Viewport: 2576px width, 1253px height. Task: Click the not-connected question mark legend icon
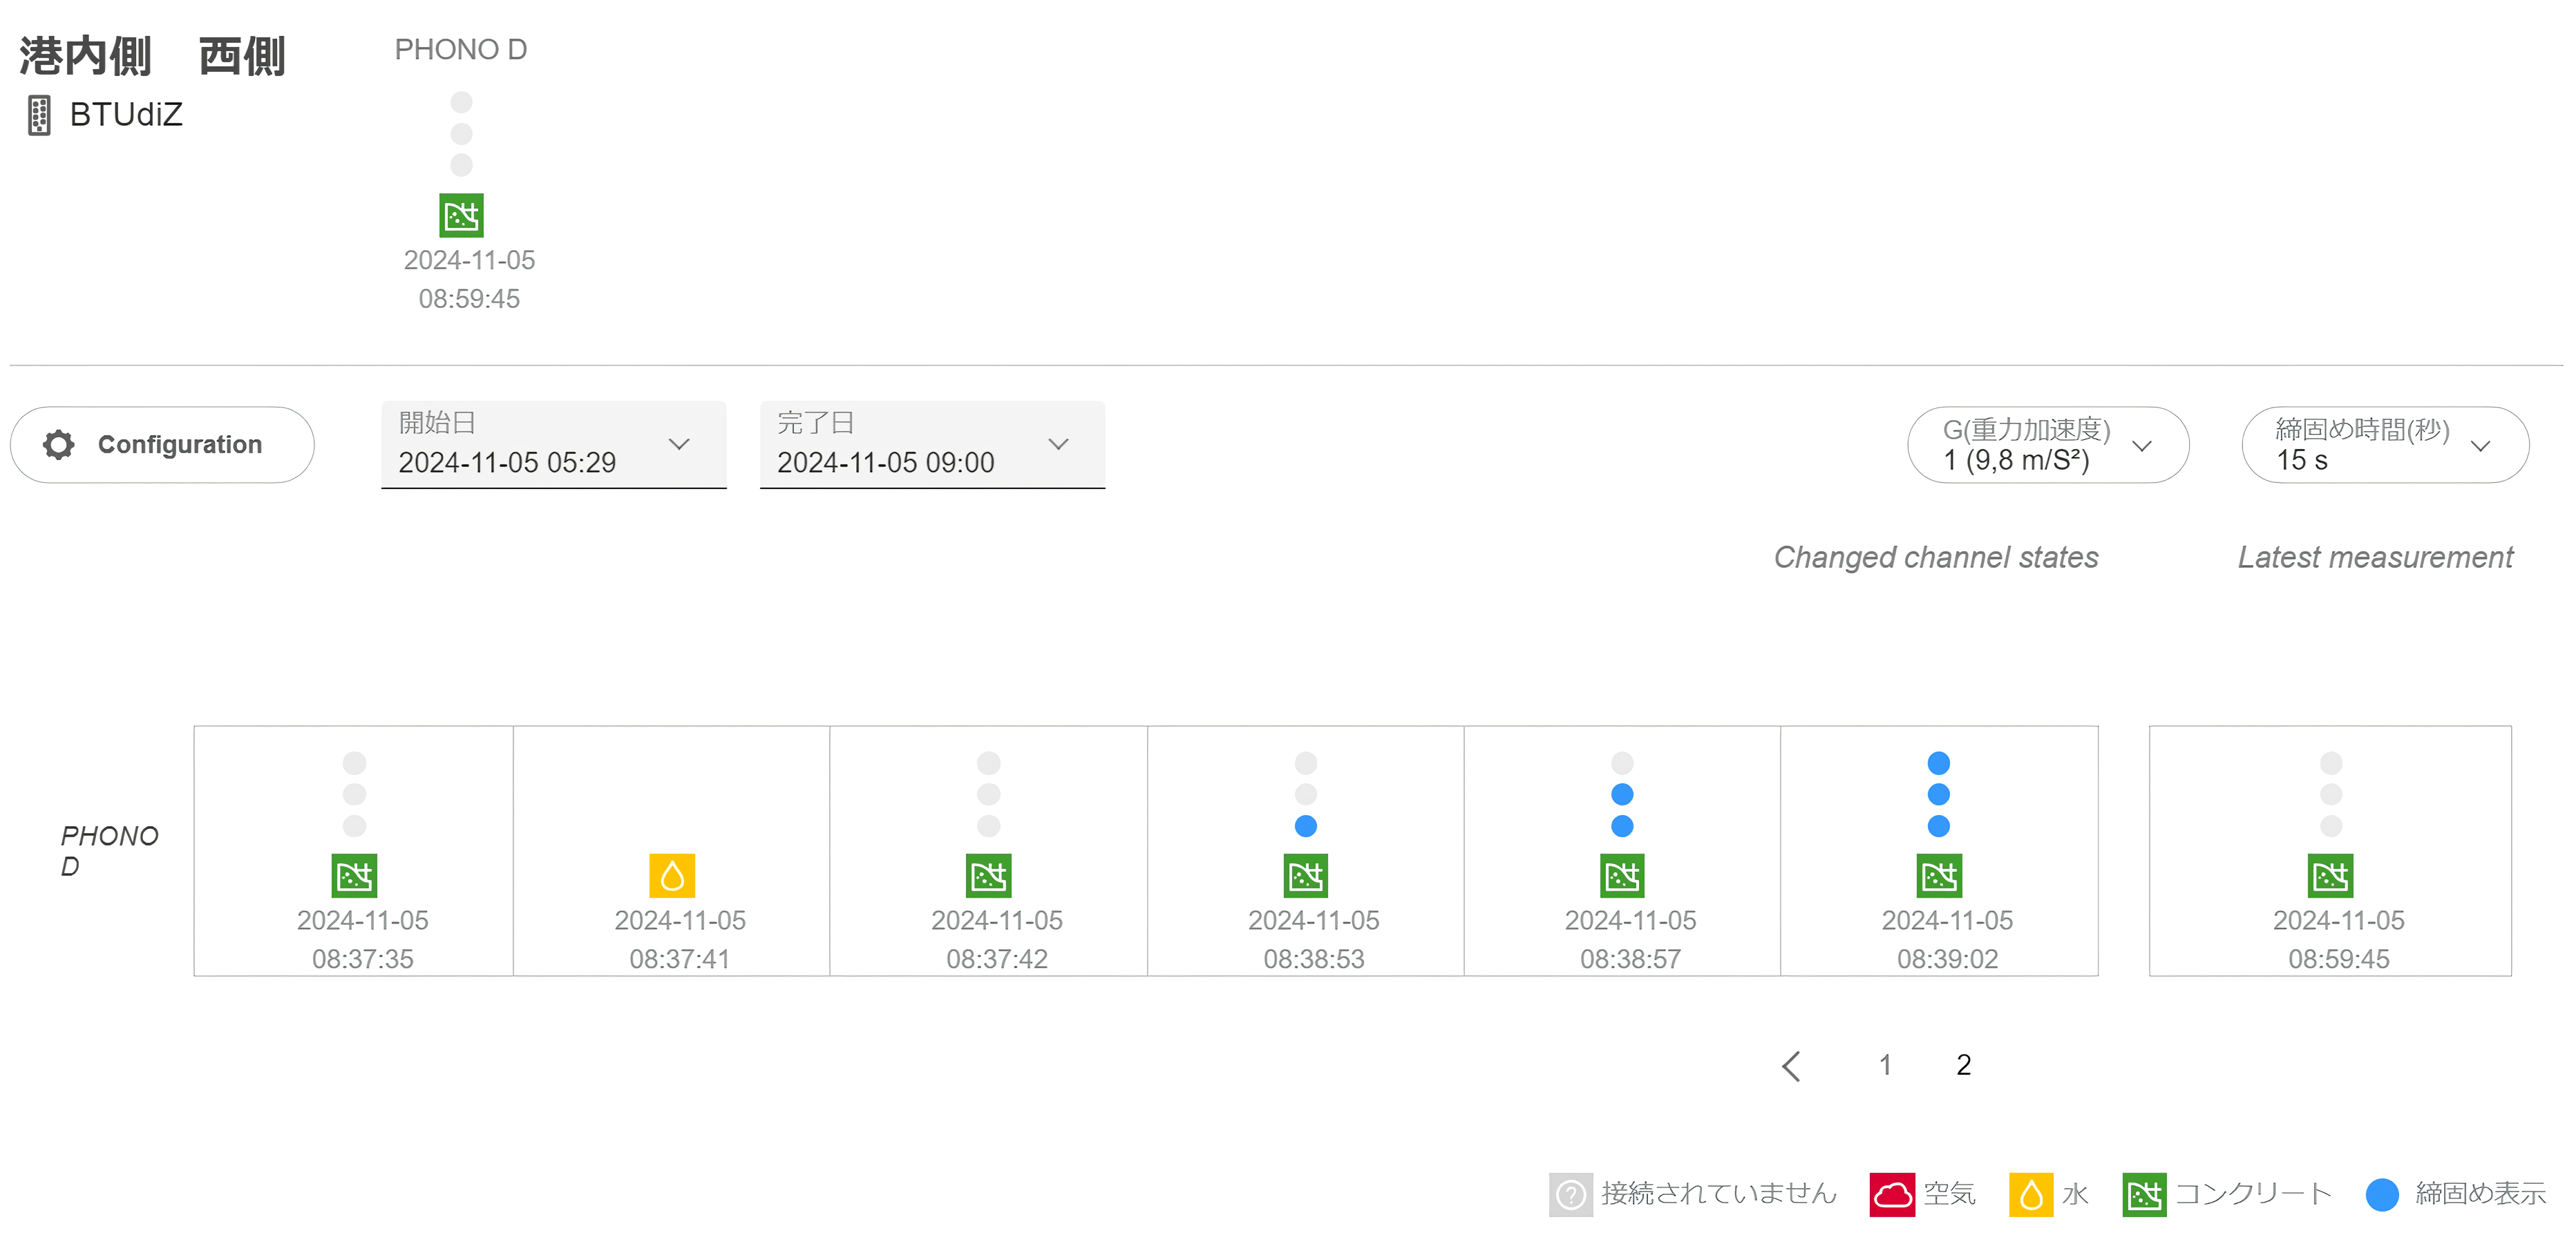[1570, 1194]
